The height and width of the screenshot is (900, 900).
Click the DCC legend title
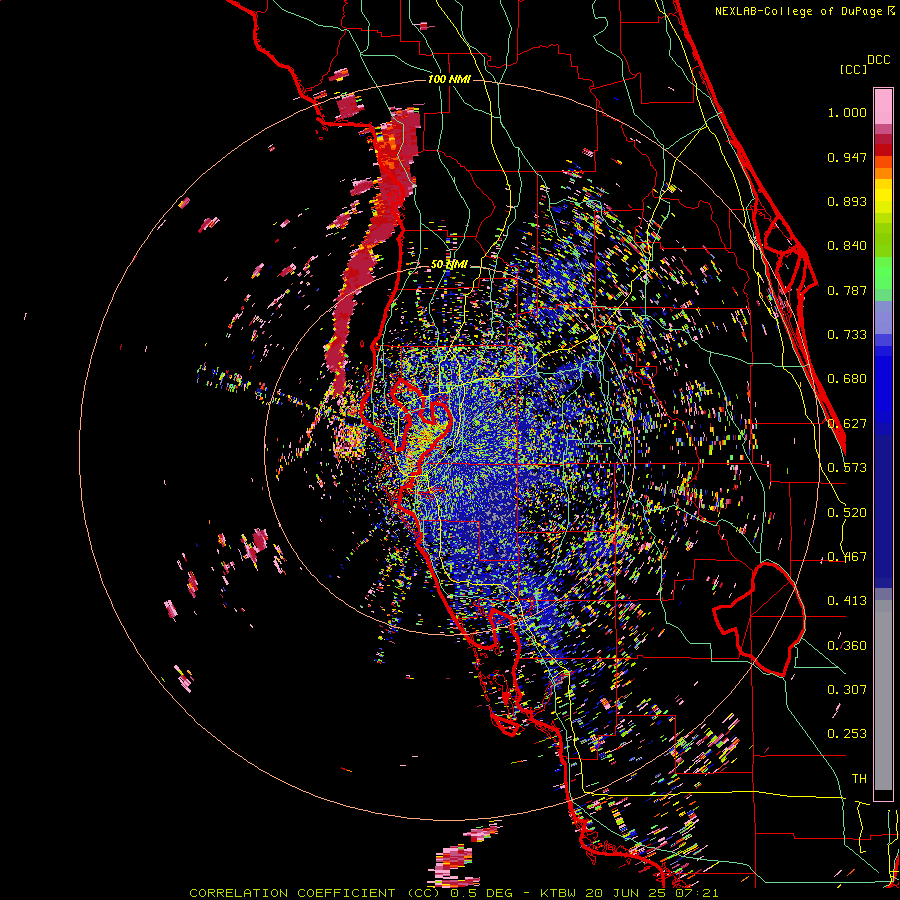(x=878, y=60)
